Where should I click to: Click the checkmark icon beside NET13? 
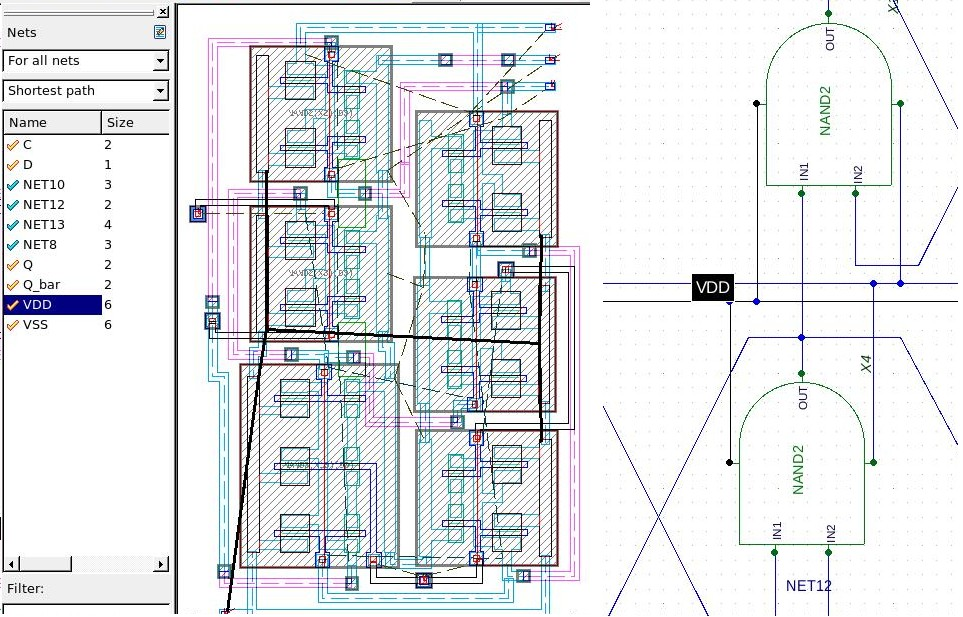pos(13,225)
